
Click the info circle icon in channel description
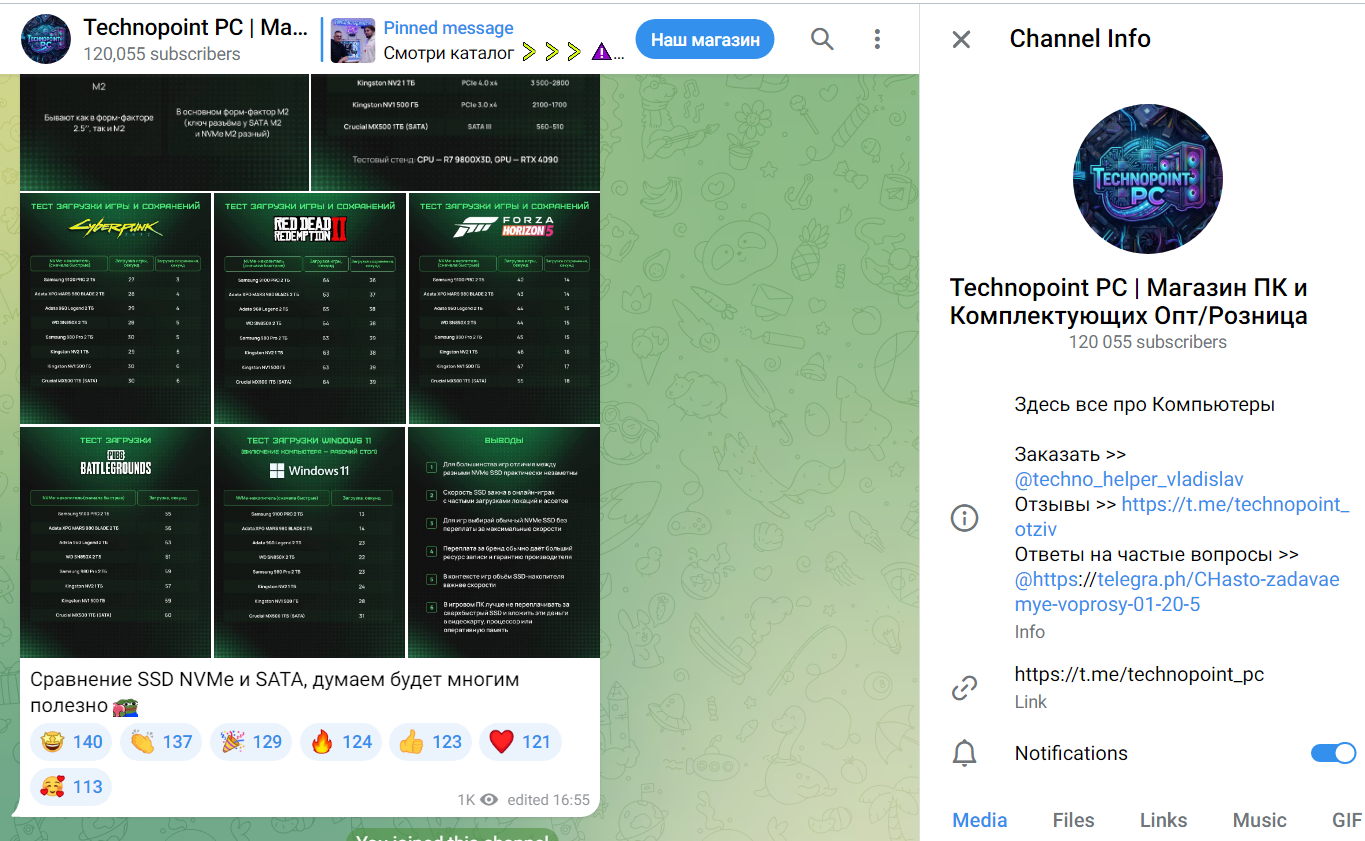click(964, 518)
